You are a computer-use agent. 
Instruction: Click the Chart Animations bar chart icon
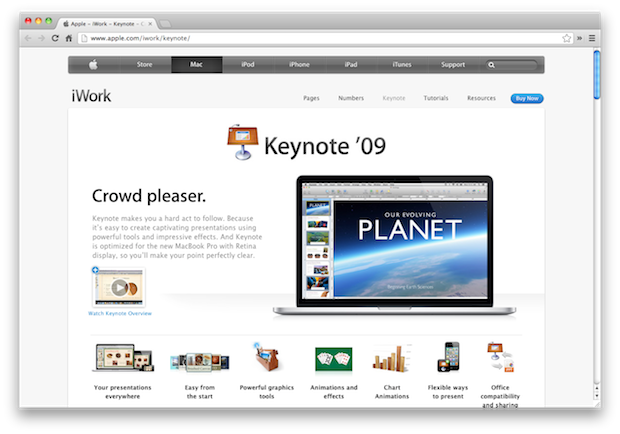click(x=392, y=358)
